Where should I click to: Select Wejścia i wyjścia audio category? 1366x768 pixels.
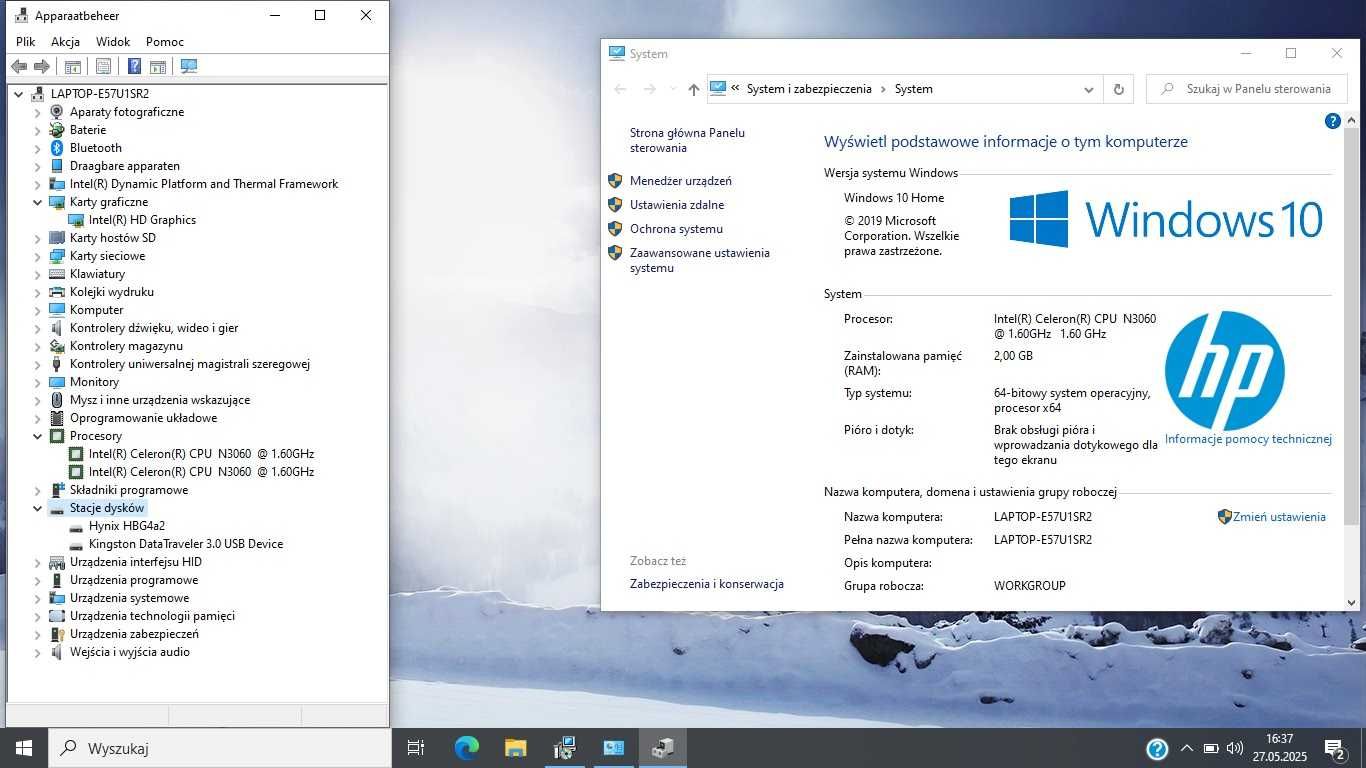pyautogui.click(x=130, y=652)
